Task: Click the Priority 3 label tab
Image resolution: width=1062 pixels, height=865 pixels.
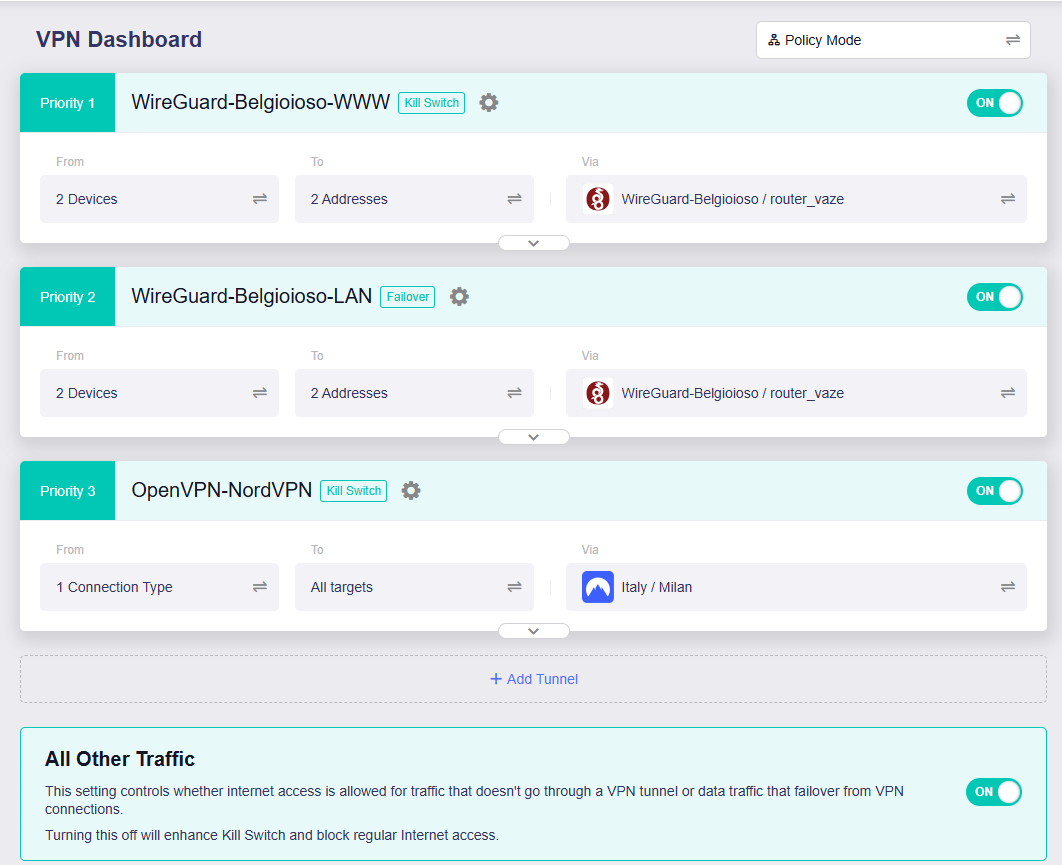Action: [68, 491]
